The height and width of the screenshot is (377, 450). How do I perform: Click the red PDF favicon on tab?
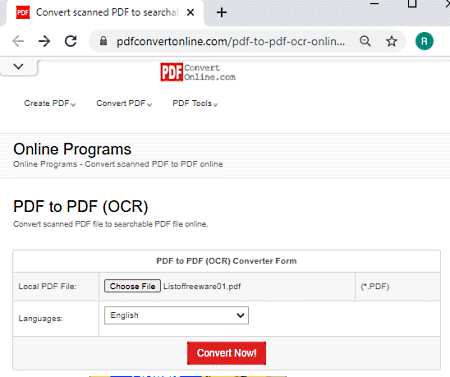pos(23,13)
